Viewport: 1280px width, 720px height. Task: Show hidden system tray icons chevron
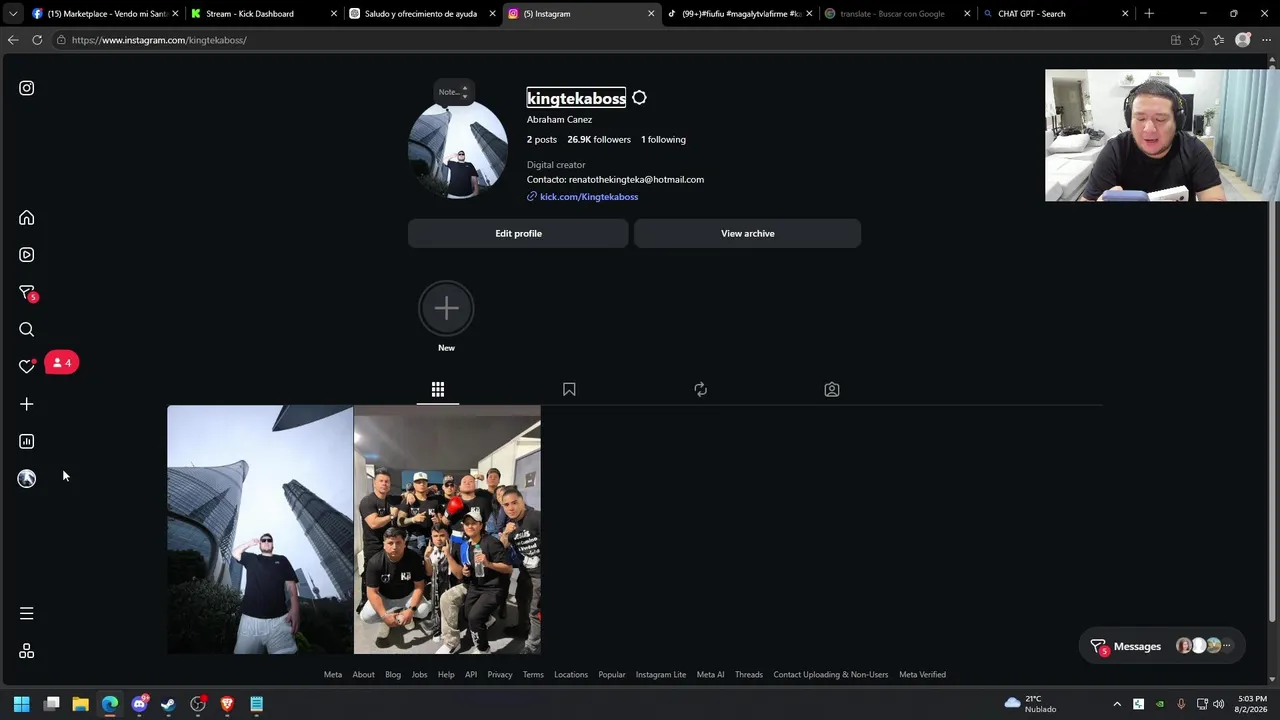tap(1117, 704)
